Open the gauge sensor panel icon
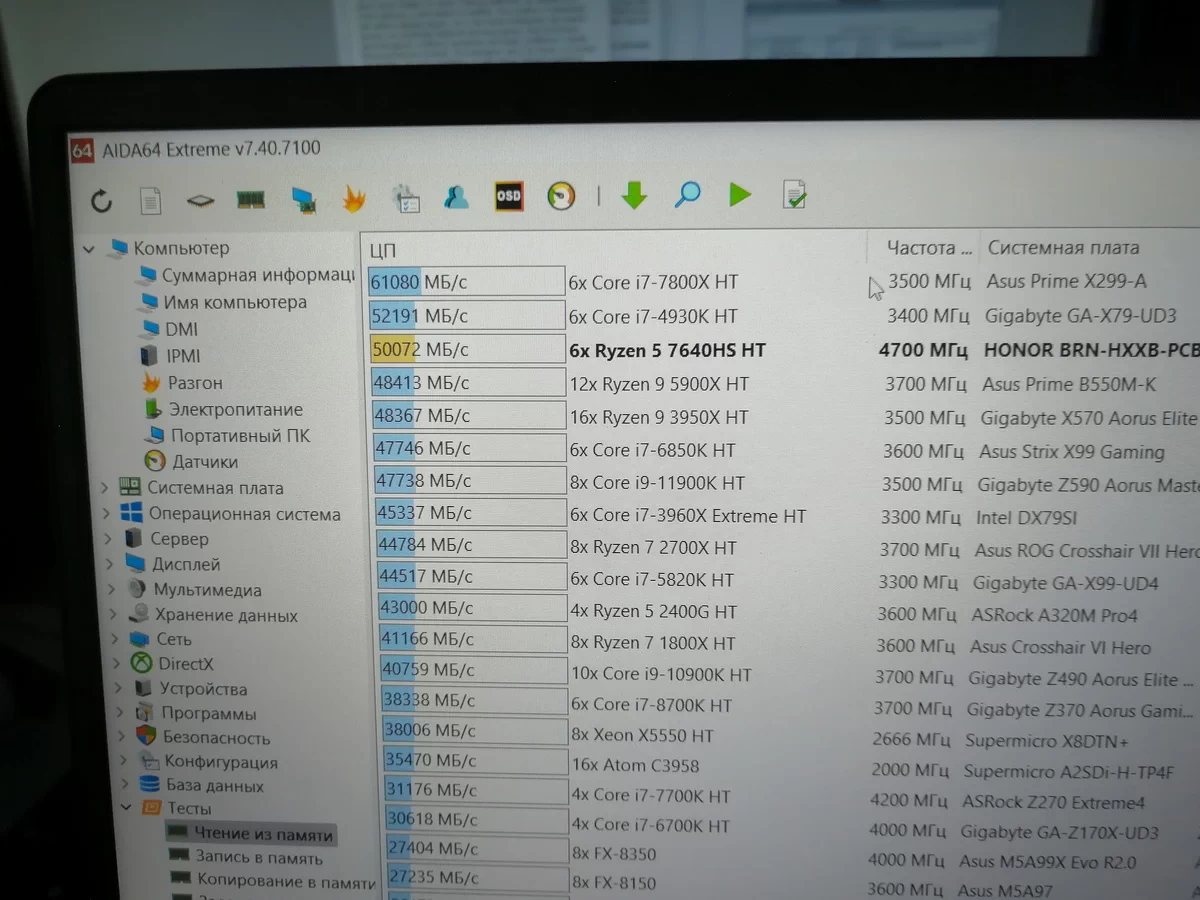This screenshot has width=1200, height=900. [561, 195]
